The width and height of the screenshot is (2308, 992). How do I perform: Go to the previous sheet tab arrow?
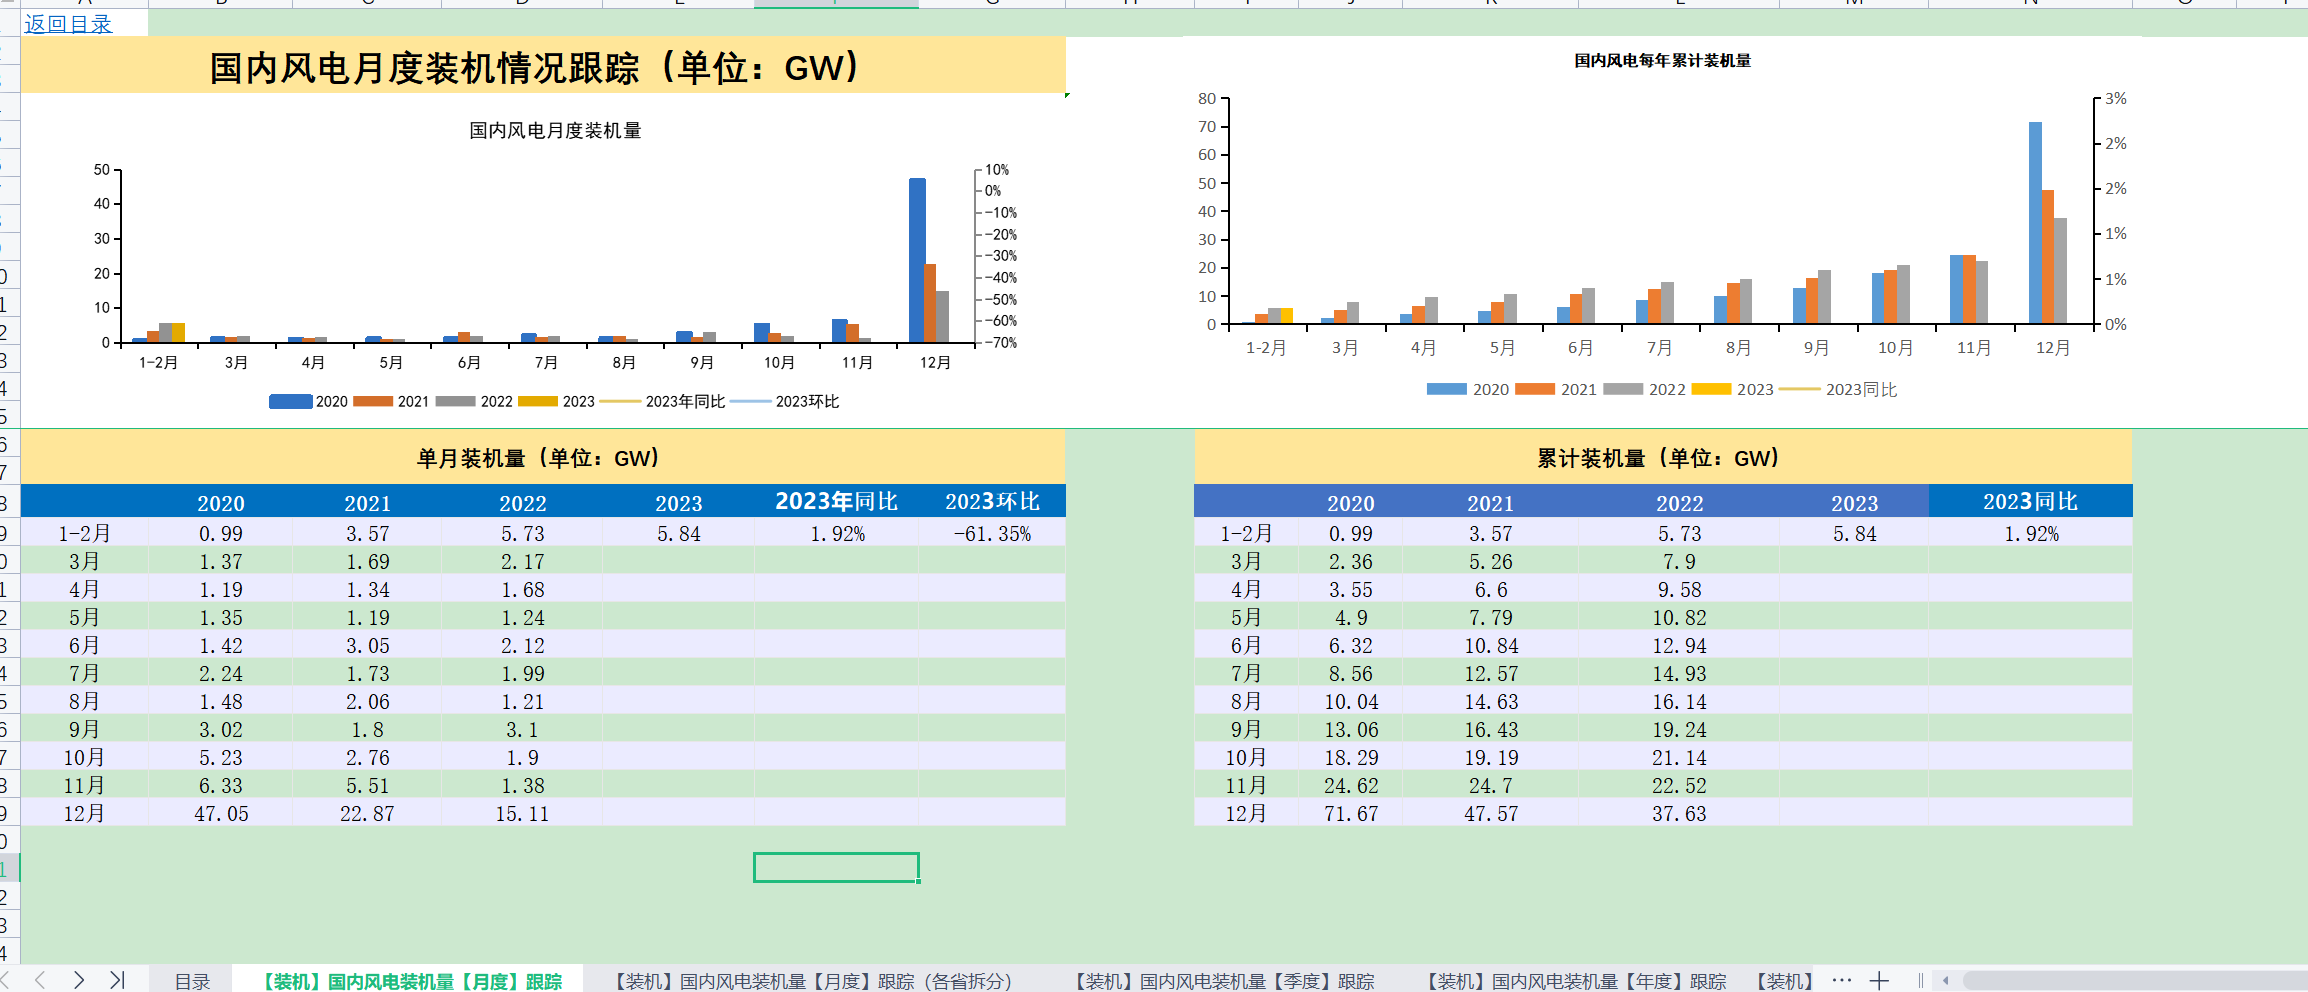(40, 980)
